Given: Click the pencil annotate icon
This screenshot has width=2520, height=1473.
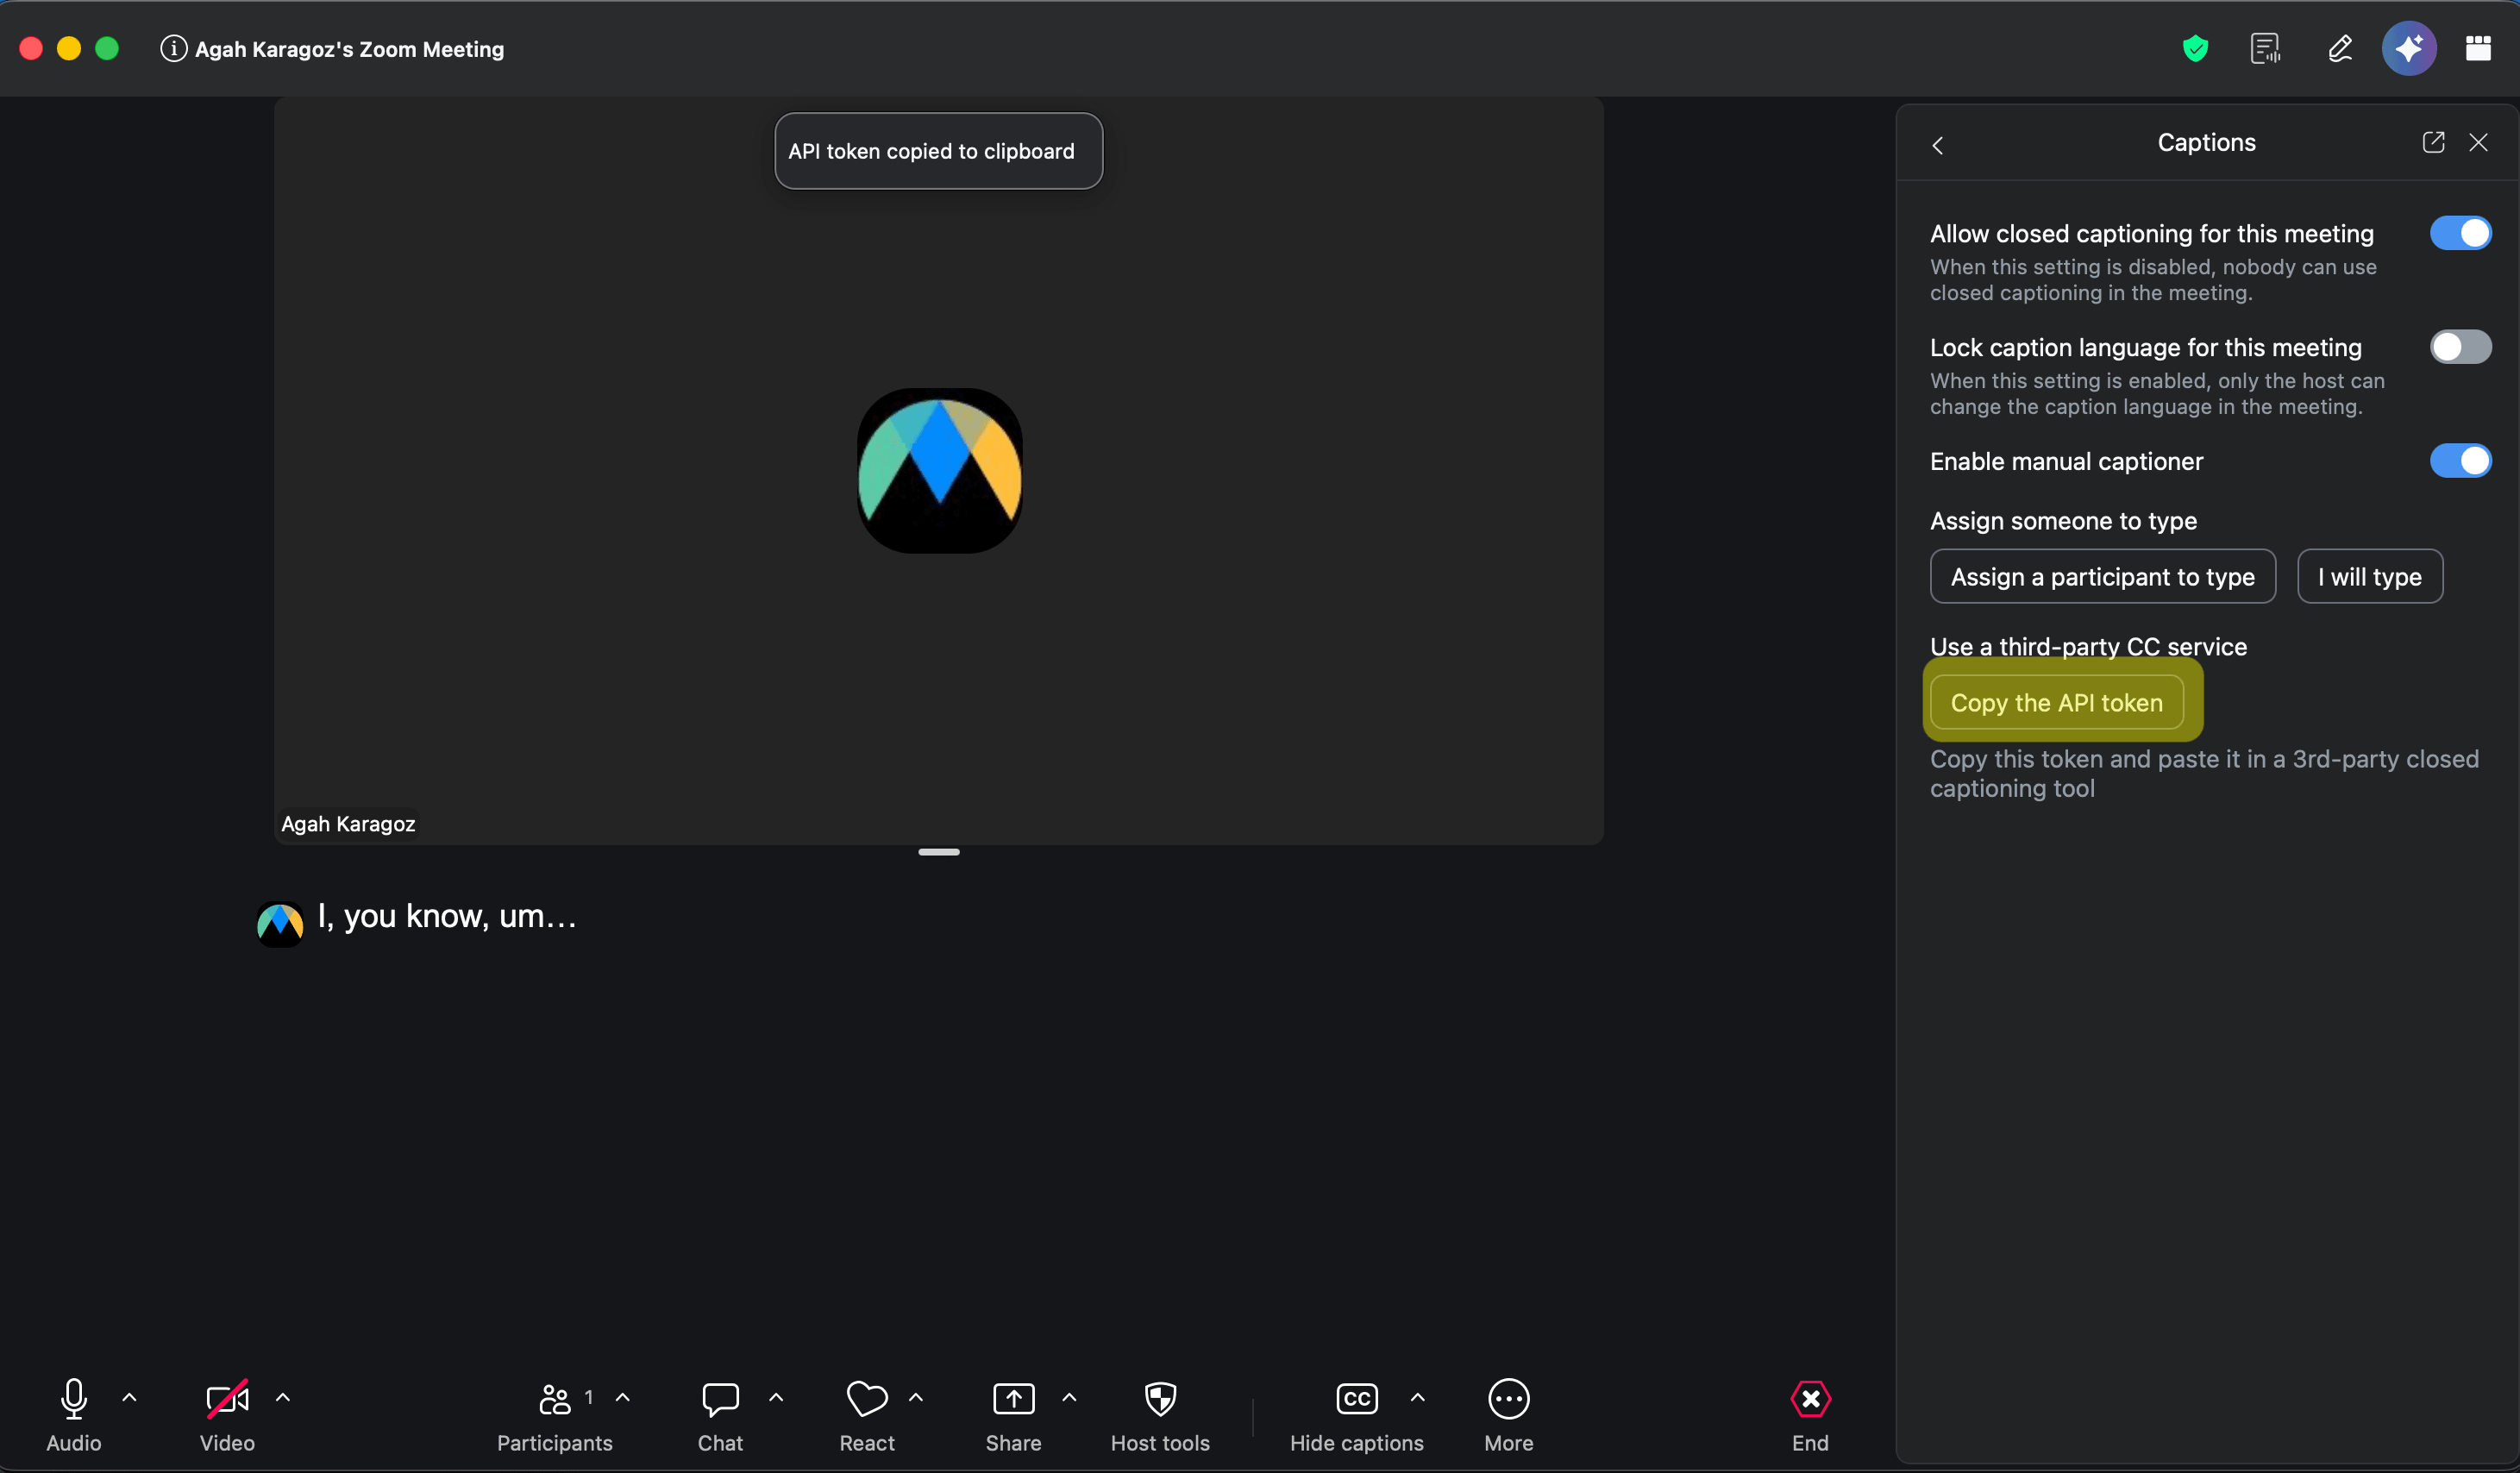Looking at the screenshot, I should click(2339, 48).
